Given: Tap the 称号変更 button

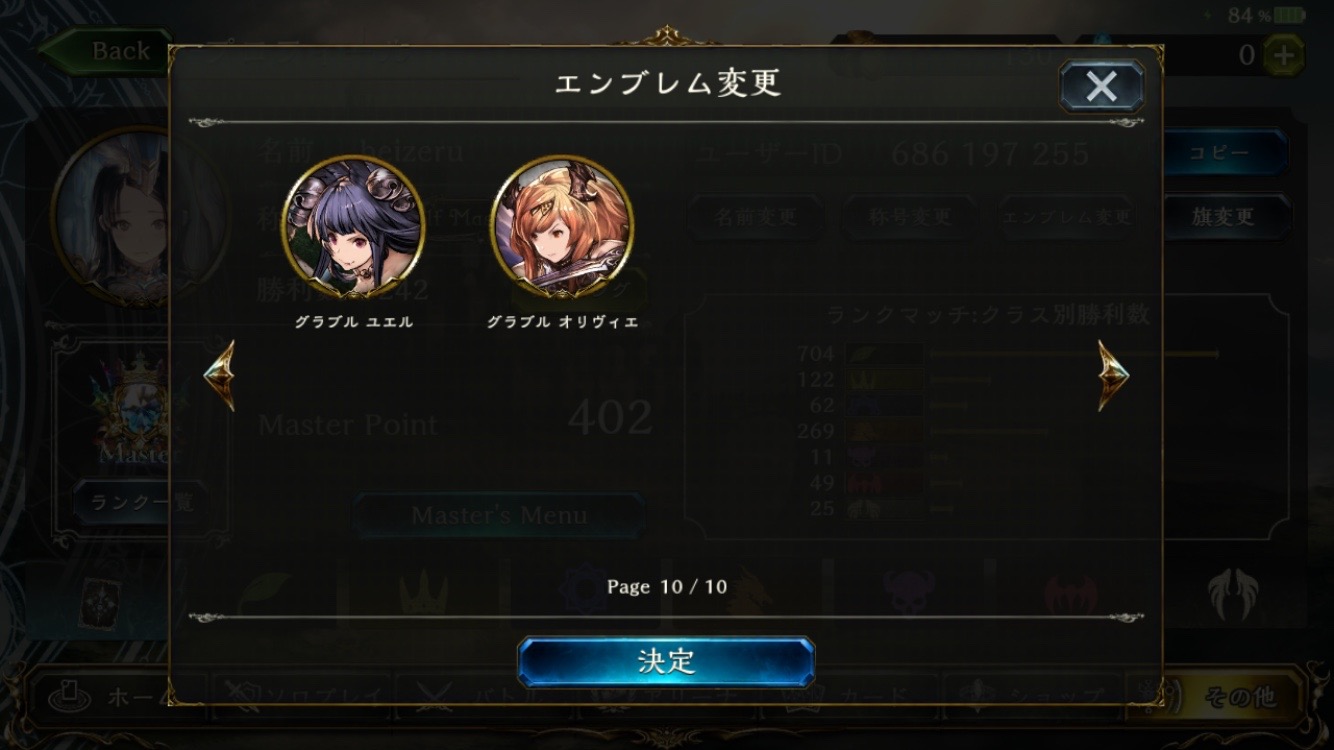Looking at the screenshot, I should [x=909, y=216].
